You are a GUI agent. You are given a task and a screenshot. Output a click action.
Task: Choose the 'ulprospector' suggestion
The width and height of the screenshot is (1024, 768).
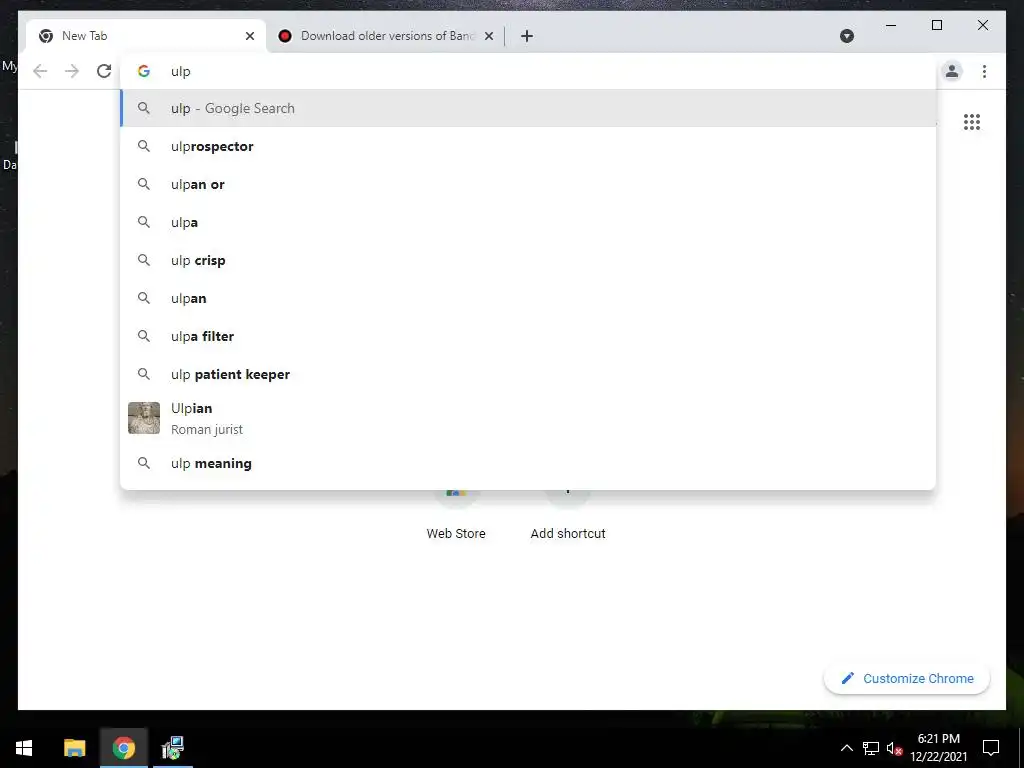pos(528,146)
